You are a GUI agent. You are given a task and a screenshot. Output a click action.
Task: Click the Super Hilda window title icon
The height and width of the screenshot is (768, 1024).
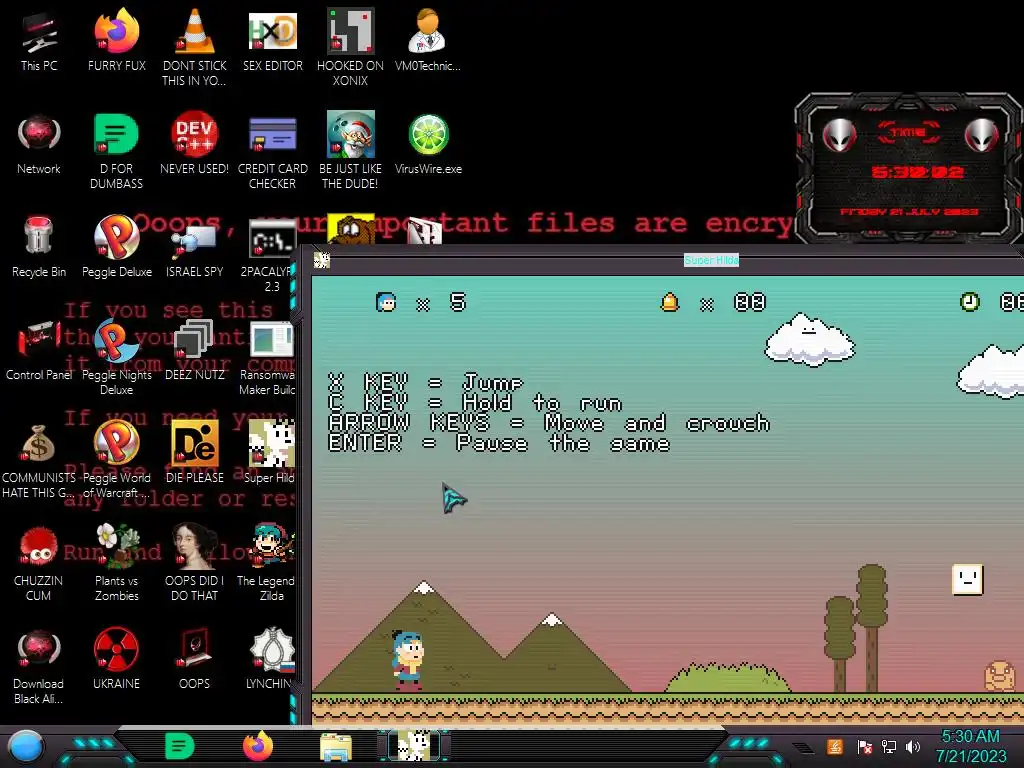(321, 260)
